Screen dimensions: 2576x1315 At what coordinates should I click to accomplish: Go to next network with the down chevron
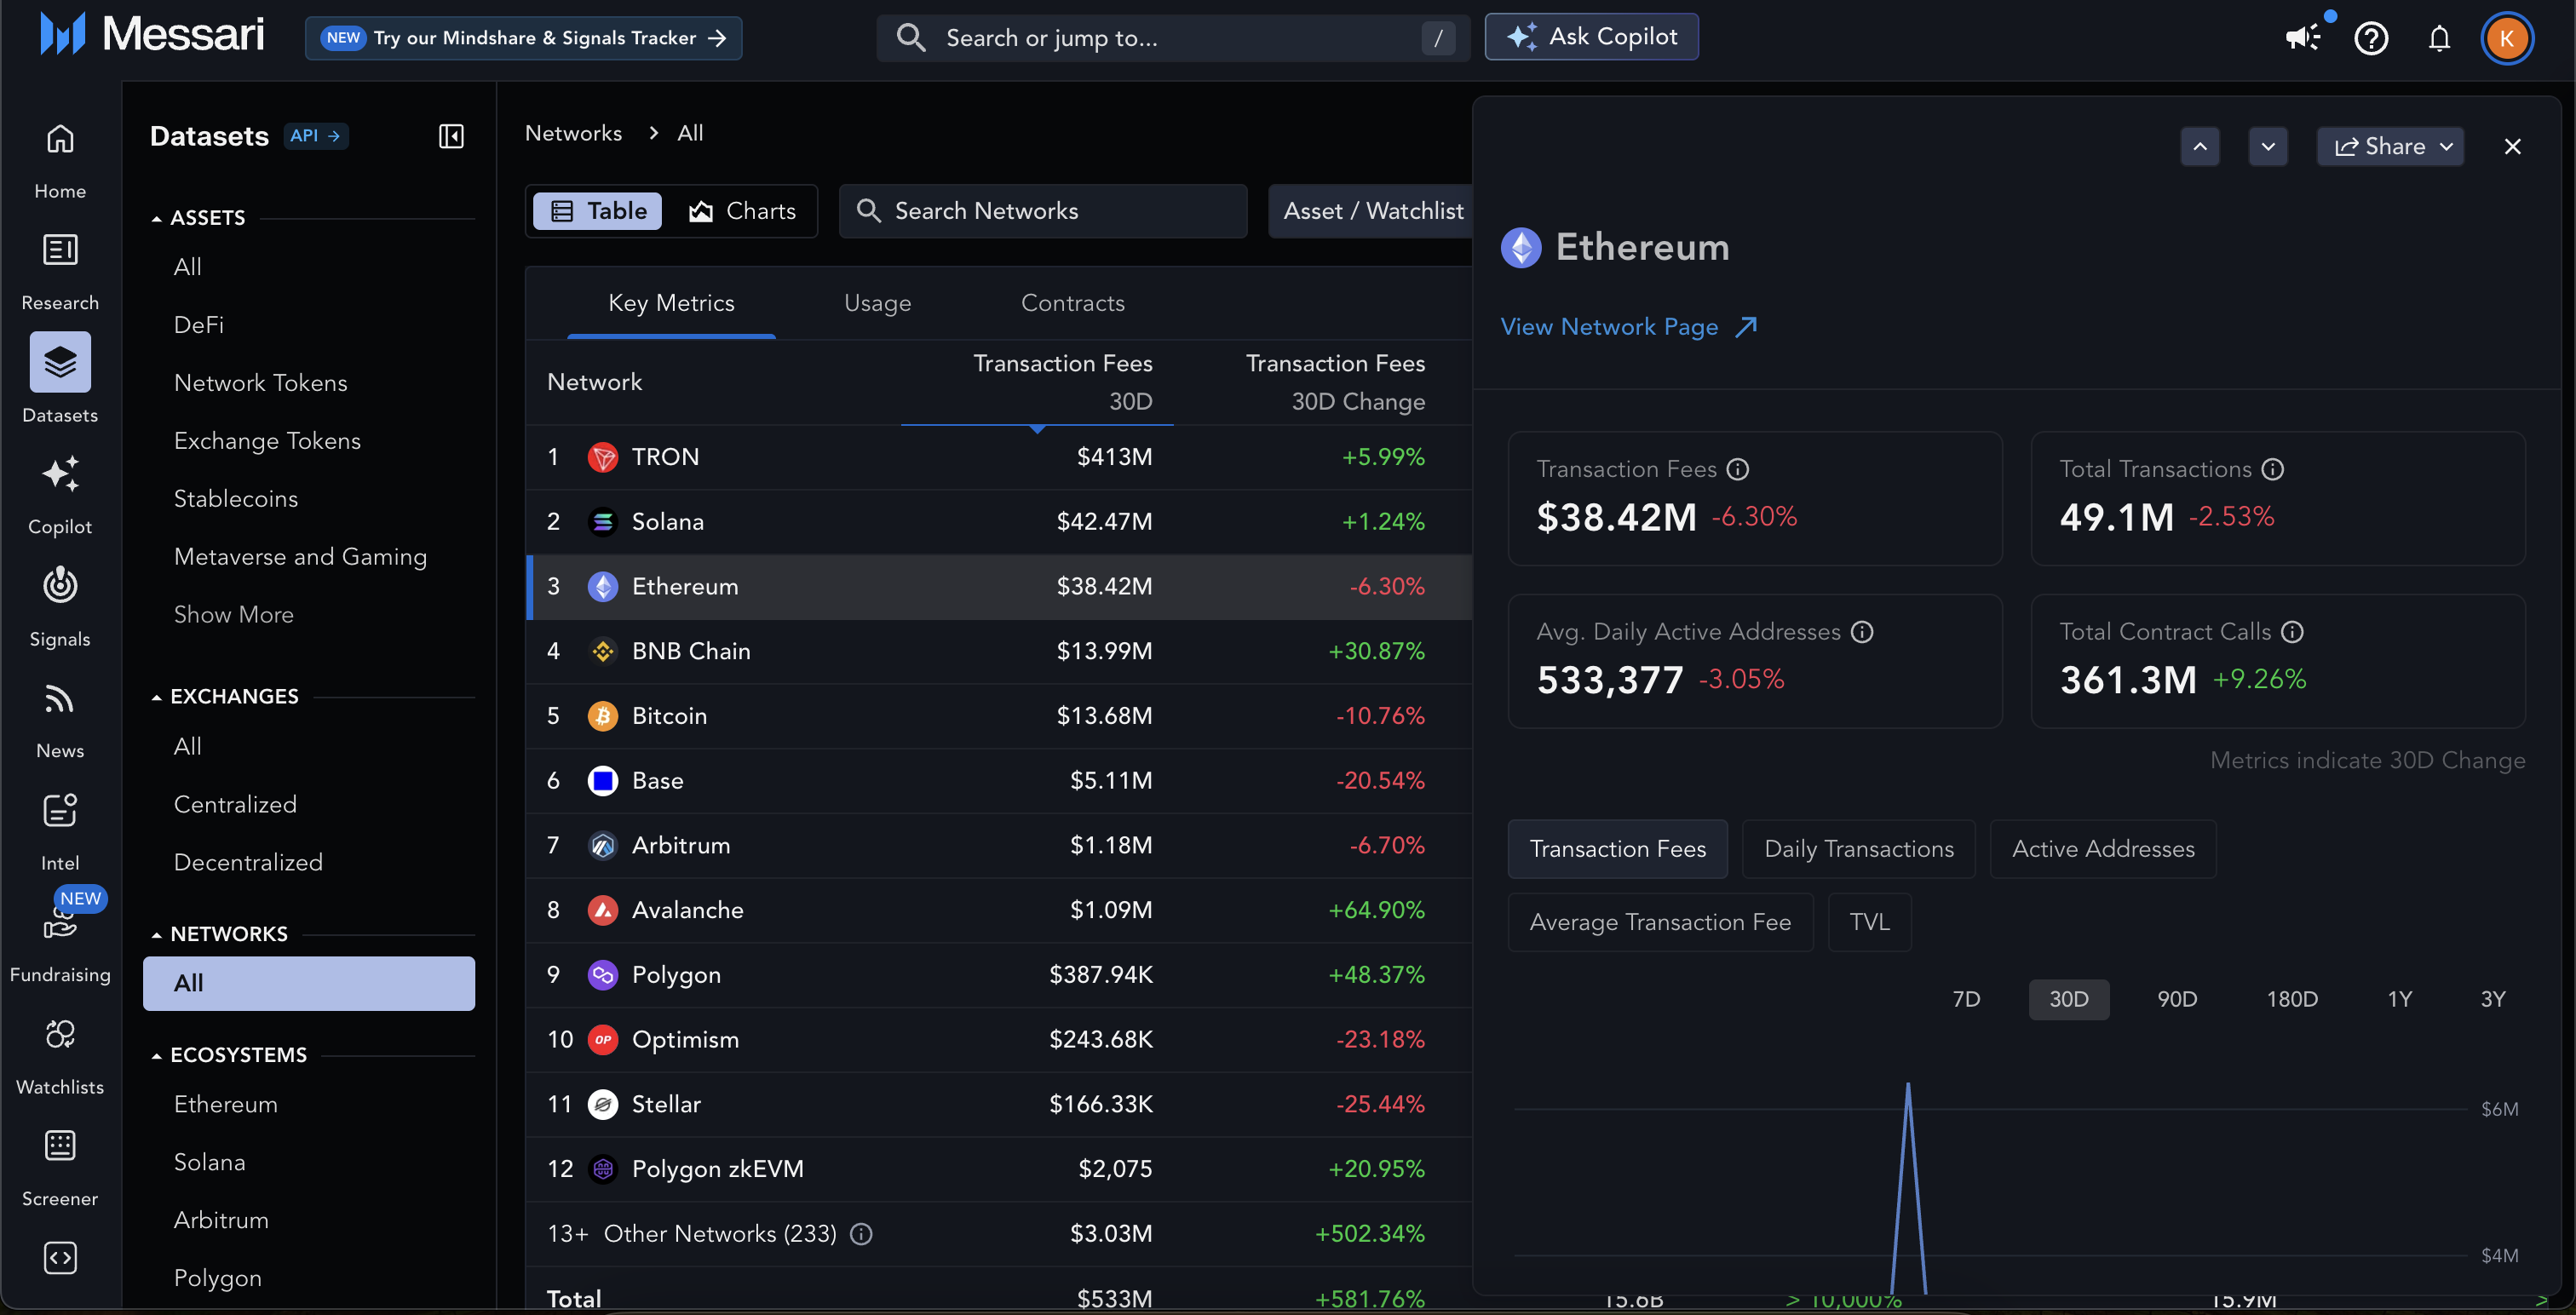[x=2268, y=147]
